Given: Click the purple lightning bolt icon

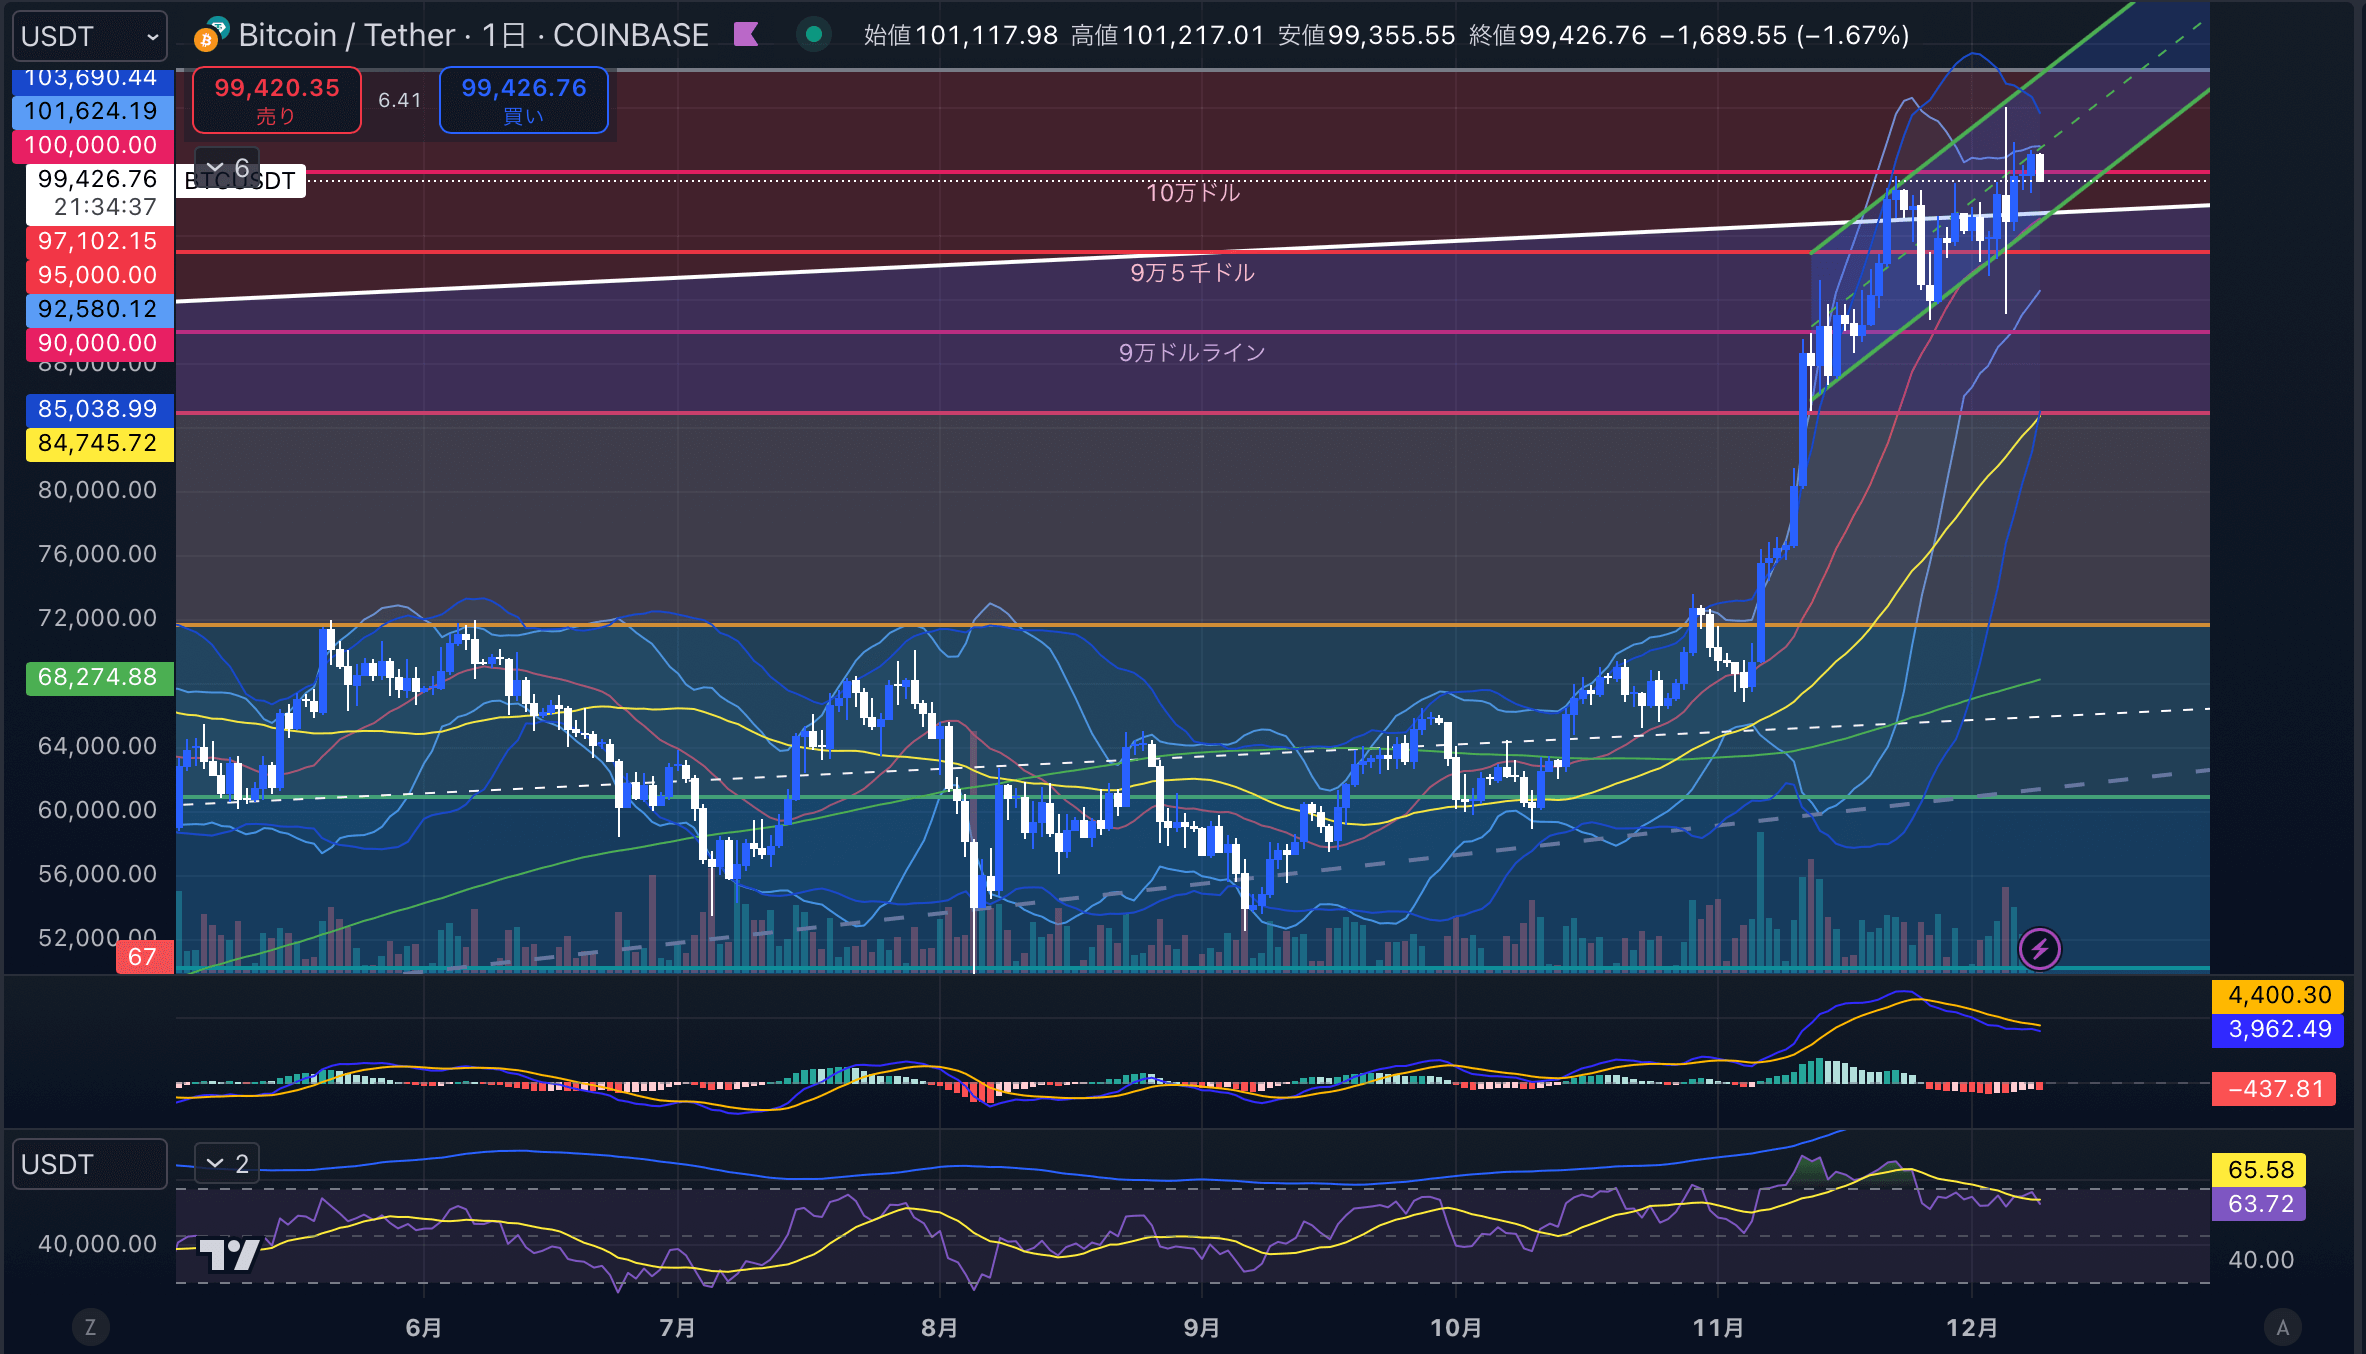Looking at the screenshot, I should pyautogui.click(x=2040, y=948).
